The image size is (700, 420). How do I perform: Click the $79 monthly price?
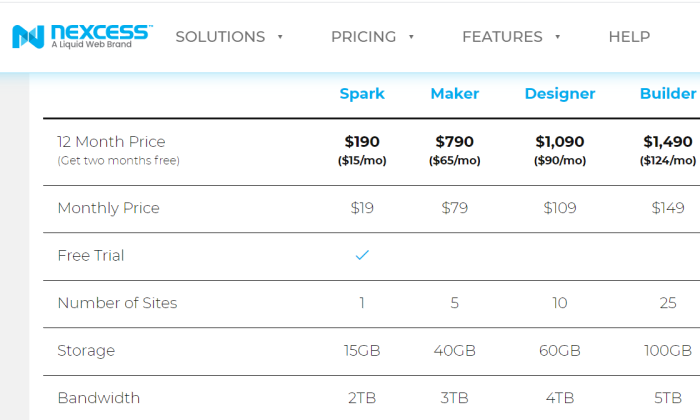[x=454, y=208]
